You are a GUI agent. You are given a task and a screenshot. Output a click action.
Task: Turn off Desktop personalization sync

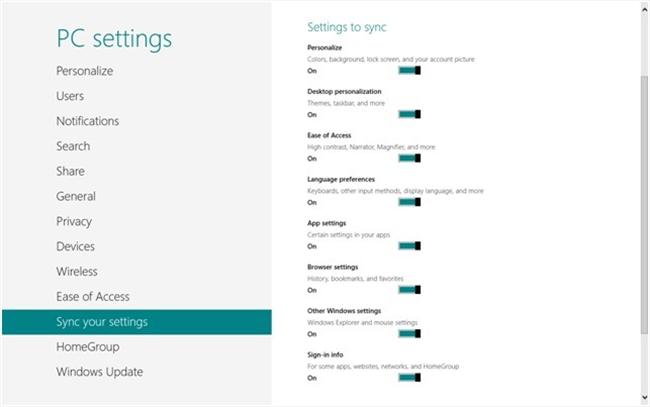click(410, 114)
